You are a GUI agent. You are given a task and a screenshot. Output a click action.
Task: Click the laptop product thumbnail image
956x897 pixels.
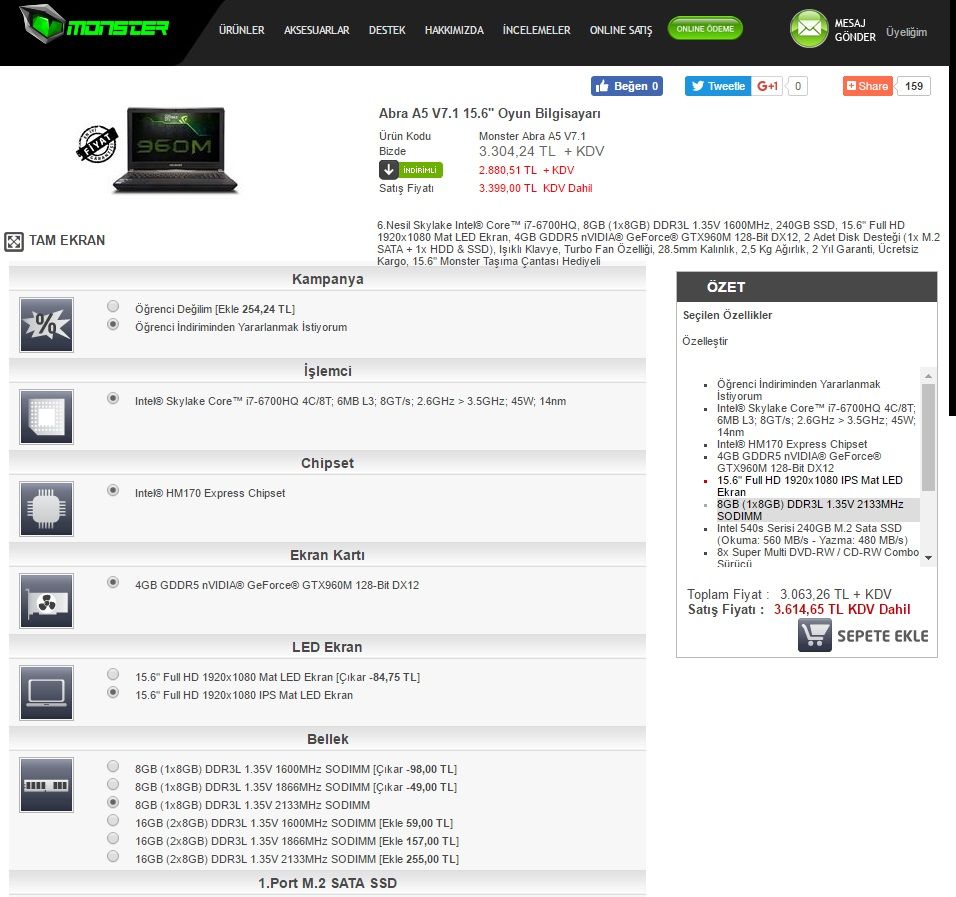click(176, 149)
